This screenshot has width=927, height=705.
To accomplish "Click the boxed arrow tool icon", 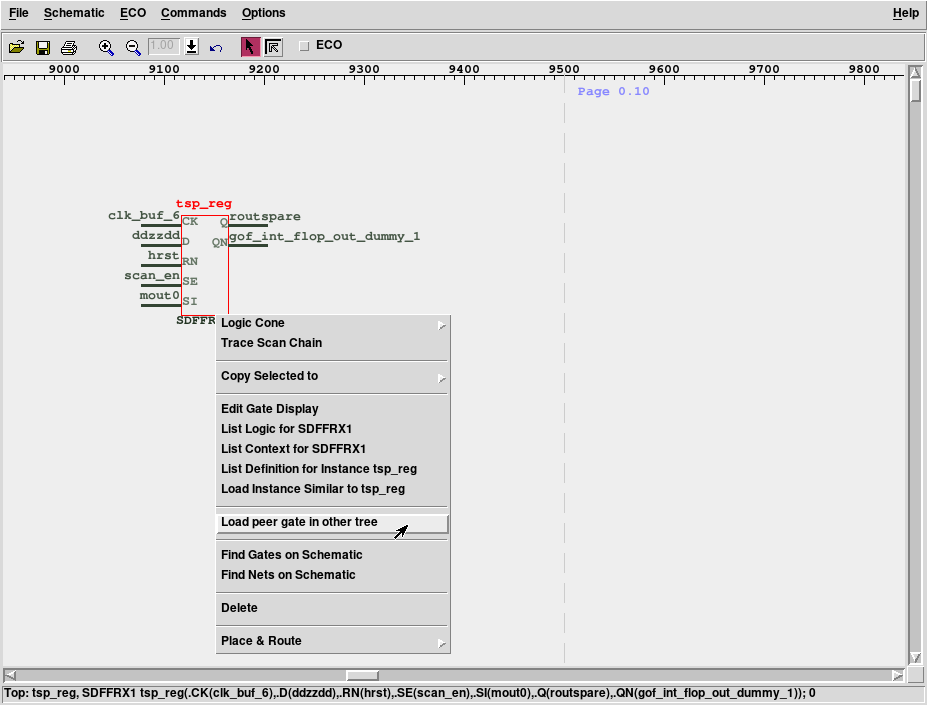I will [x=273, y=47].
